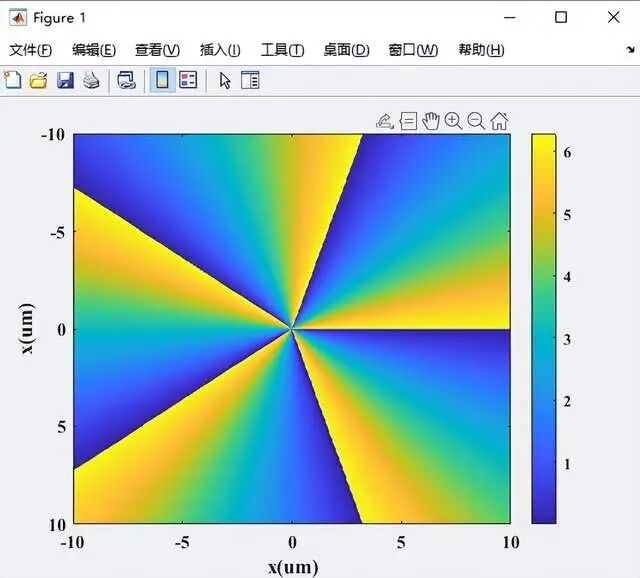Toggle the Insert Legend button
Viewport: 640px width, 578px height.
(188, 81)
